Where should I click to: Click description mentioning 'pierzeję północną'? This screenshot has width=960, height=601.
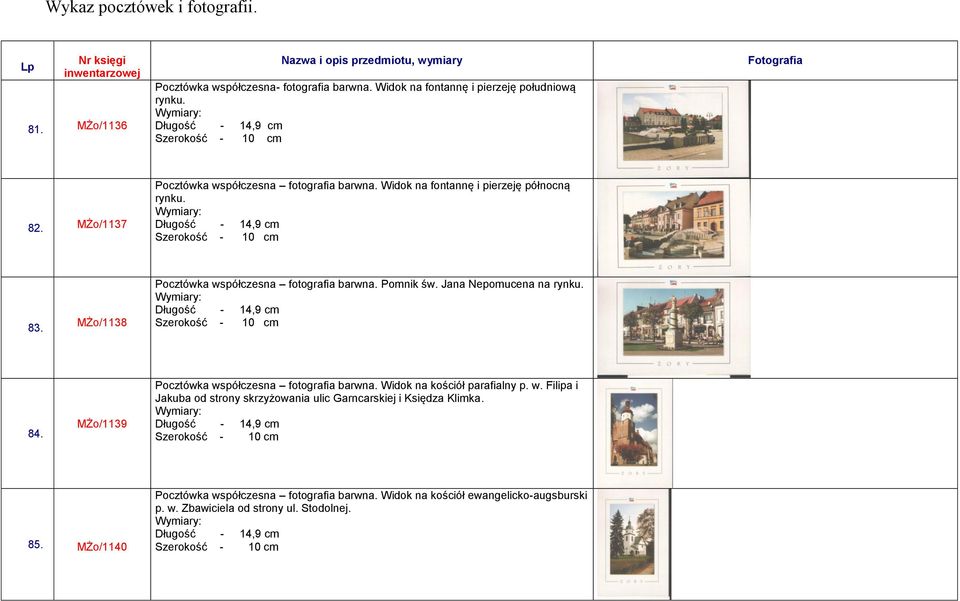362,192
